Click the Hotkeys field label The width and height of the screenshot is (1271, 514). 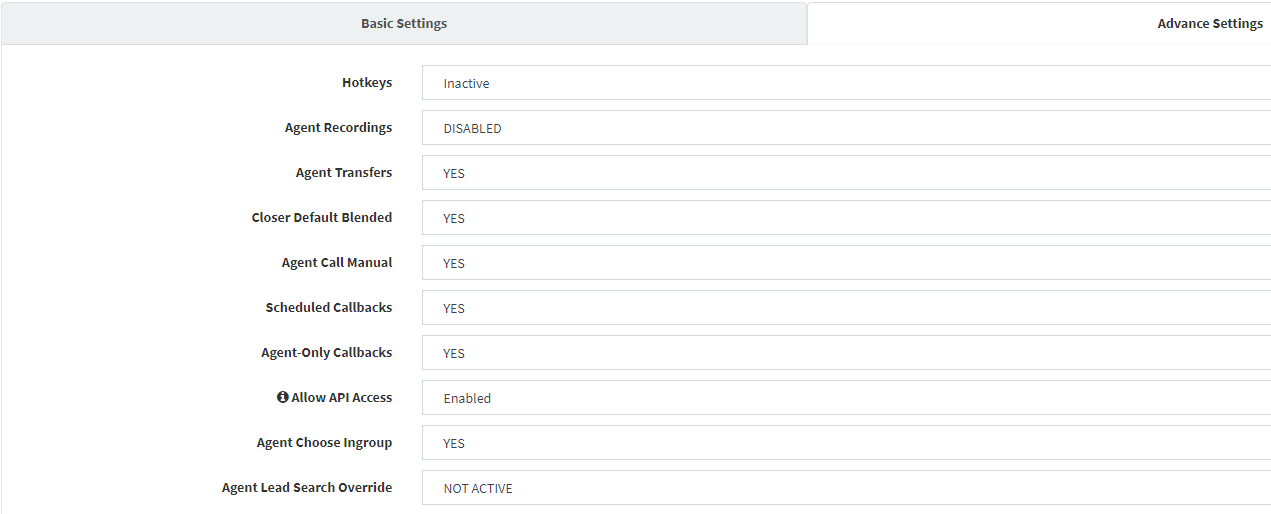coord(367,83)
